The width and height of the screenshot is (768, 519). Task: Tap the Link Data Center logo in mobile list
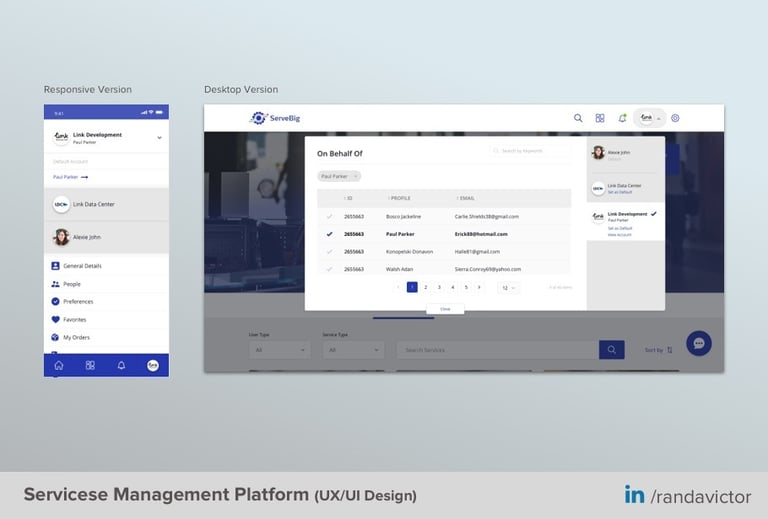(x=61, y=204)
